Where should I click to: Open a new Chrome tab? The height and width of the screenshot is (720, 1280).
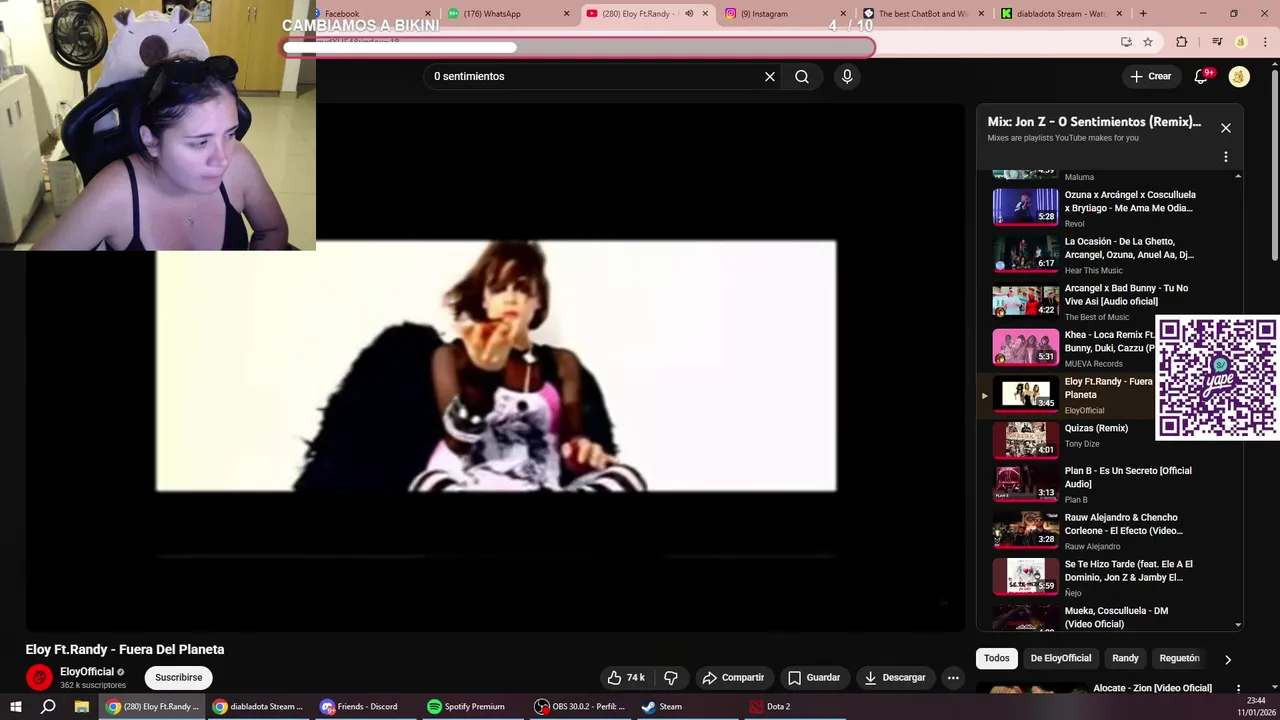point(1143,14)
